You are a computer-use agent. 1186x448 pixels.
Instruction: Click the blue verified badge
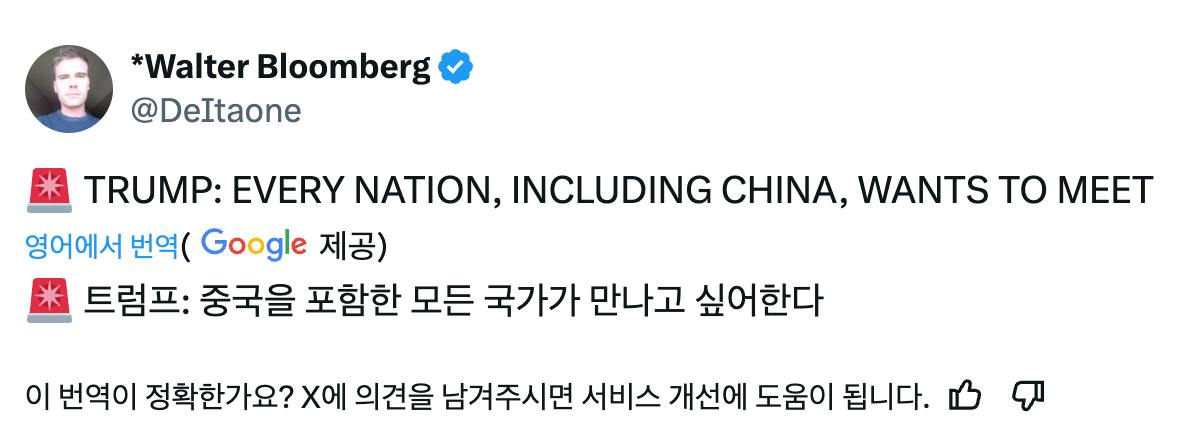point(457,68)
